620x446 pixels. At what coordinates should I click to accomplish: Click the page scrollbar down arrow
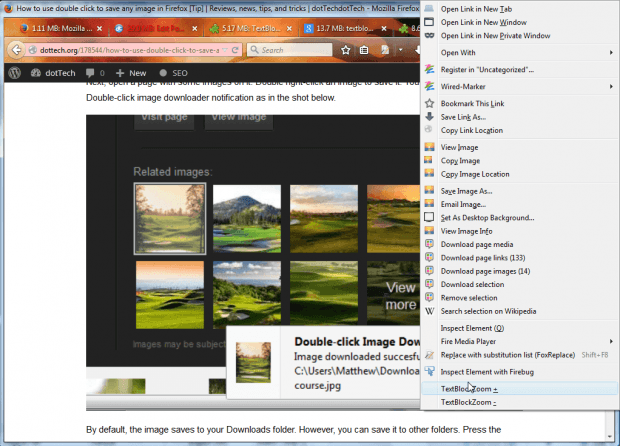(x=610, y=437)
